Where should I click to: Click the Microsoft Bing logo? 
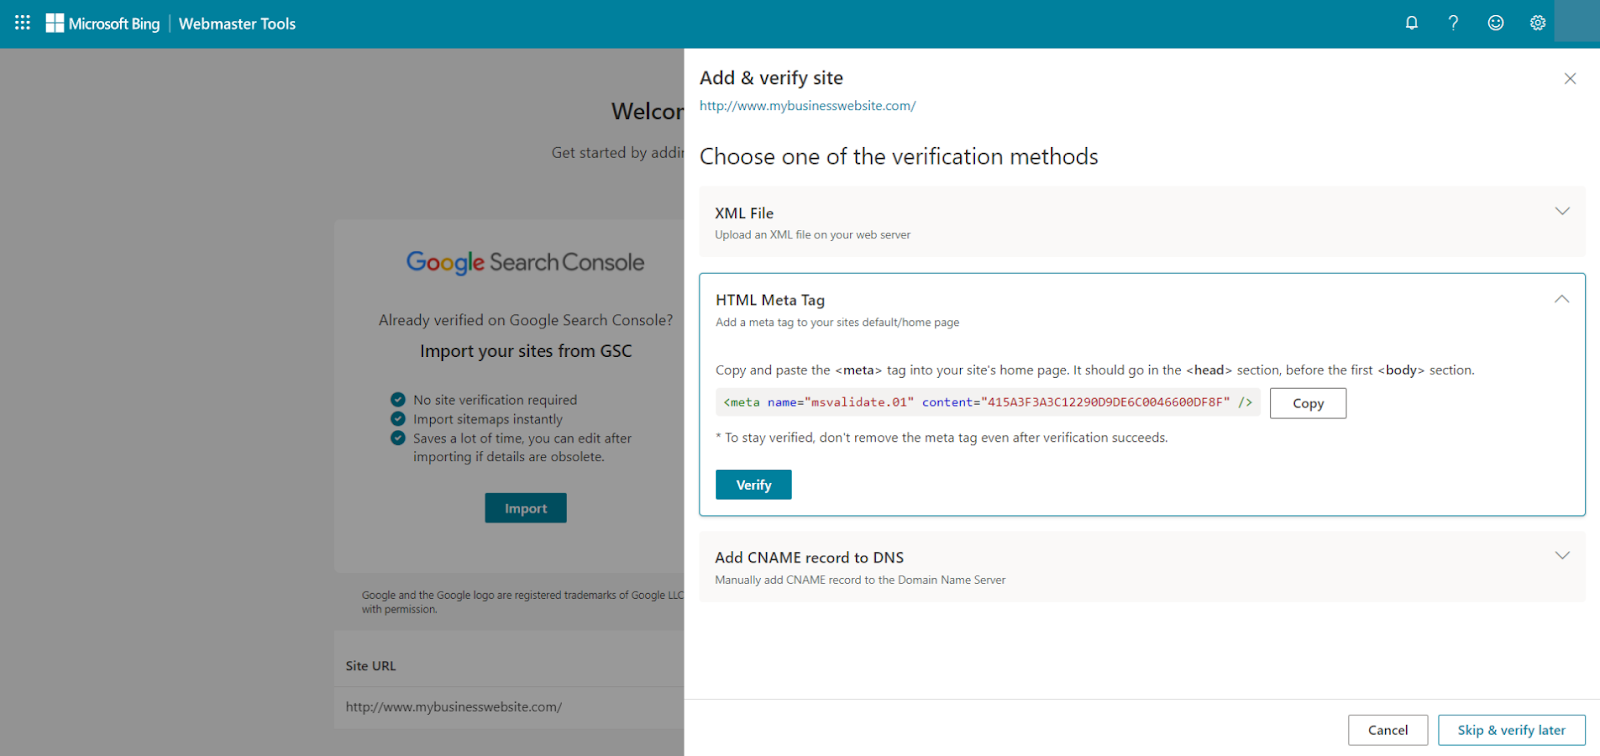(x=103, y=23)
